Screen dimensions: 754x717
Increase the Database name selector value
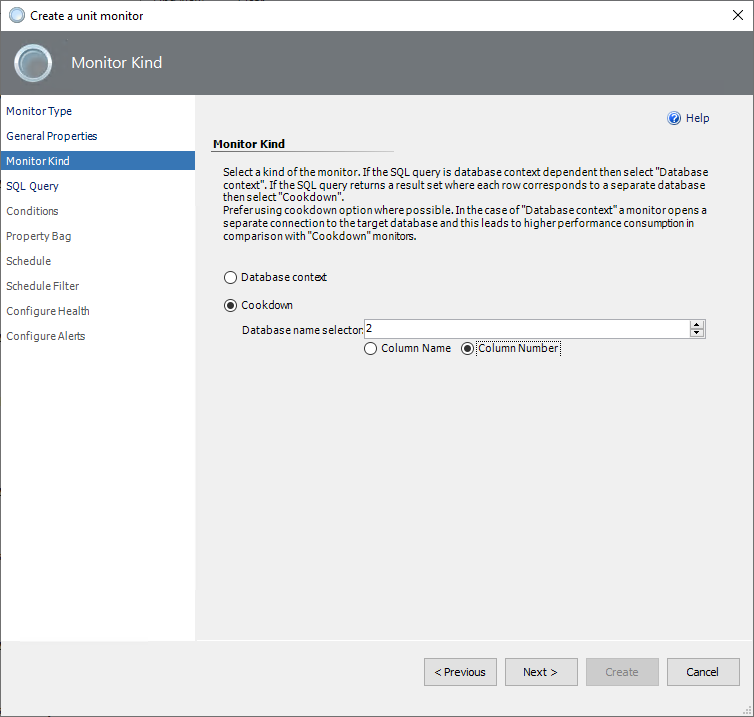(697, 325)
